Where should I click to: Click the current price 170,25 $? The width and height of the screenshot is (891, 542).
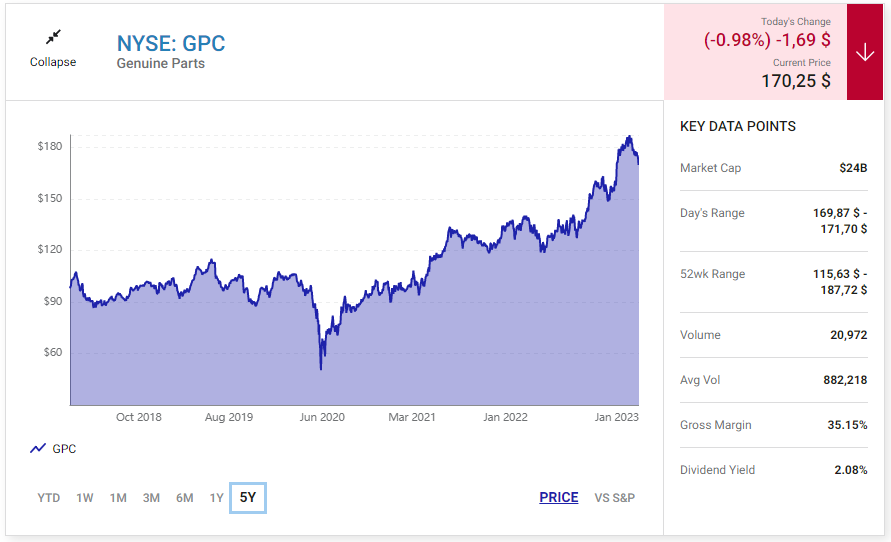[796, 81]
